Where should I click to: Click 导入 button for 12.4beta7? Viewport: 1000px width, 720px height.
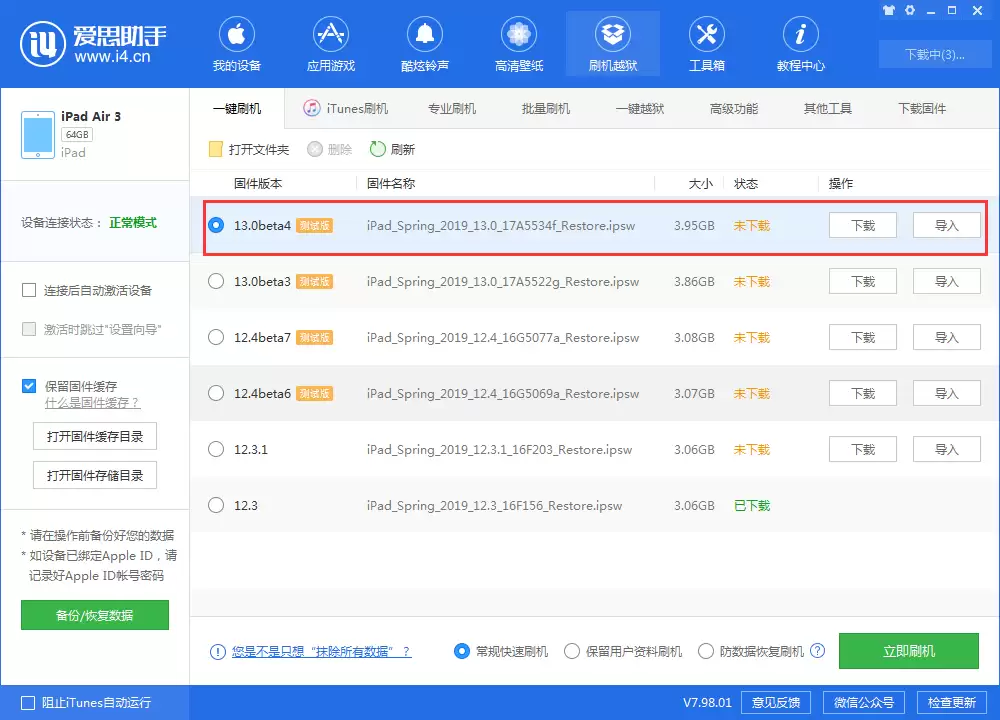946,337
